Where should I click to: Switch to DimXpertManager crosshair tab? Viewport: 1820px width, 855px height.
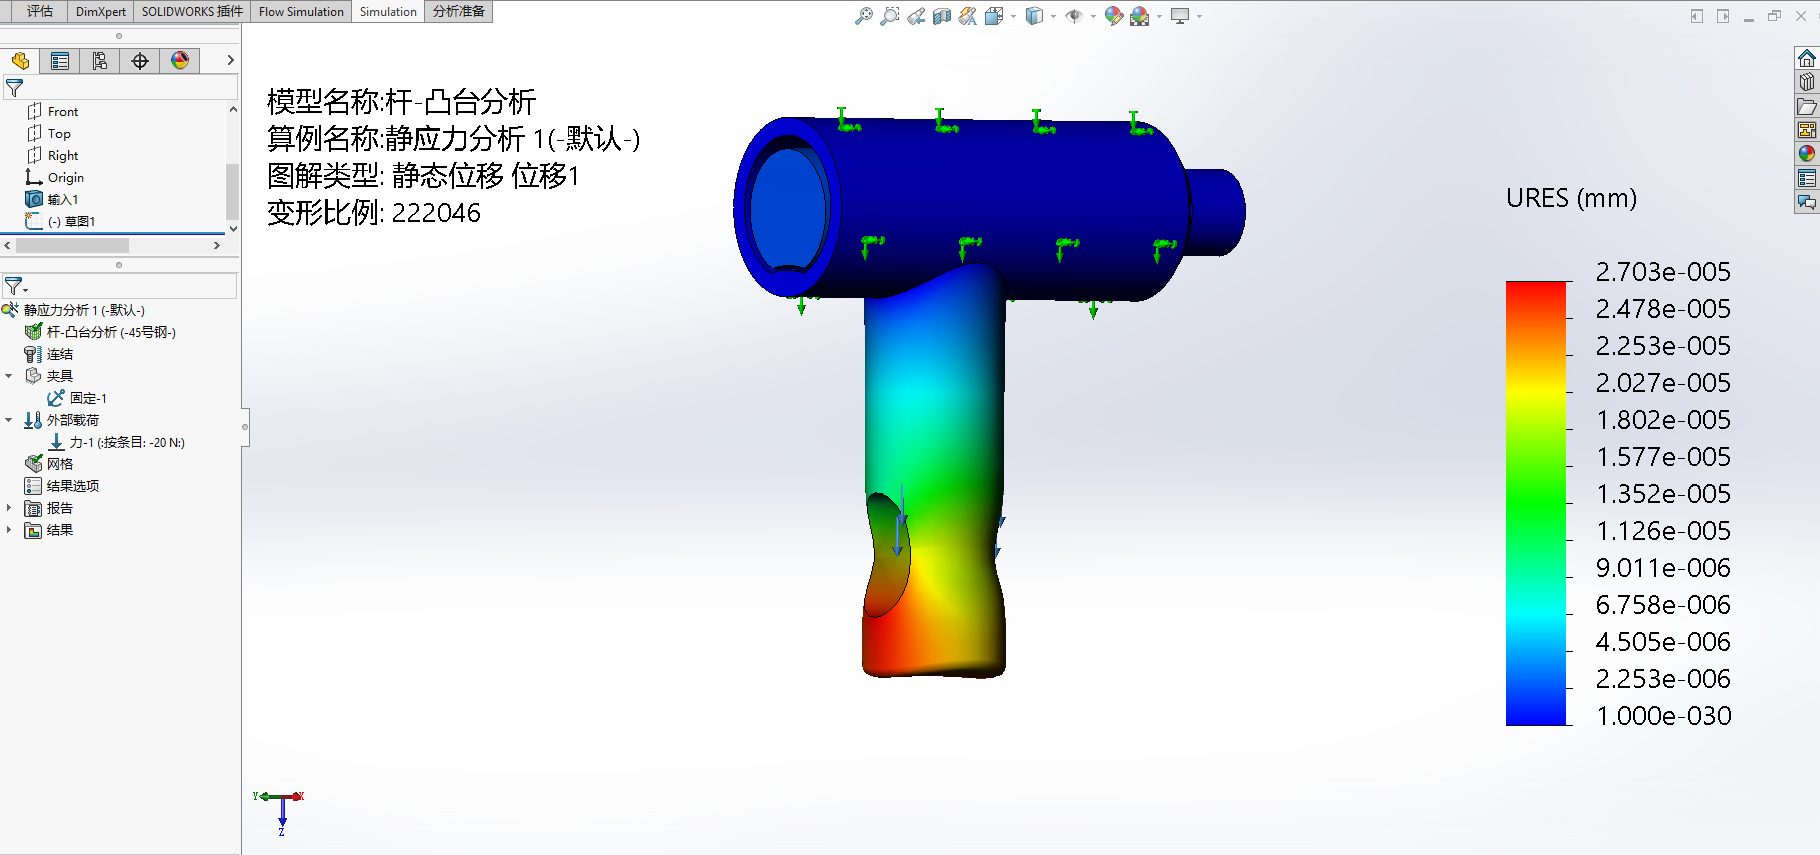[x=140, y=61]
